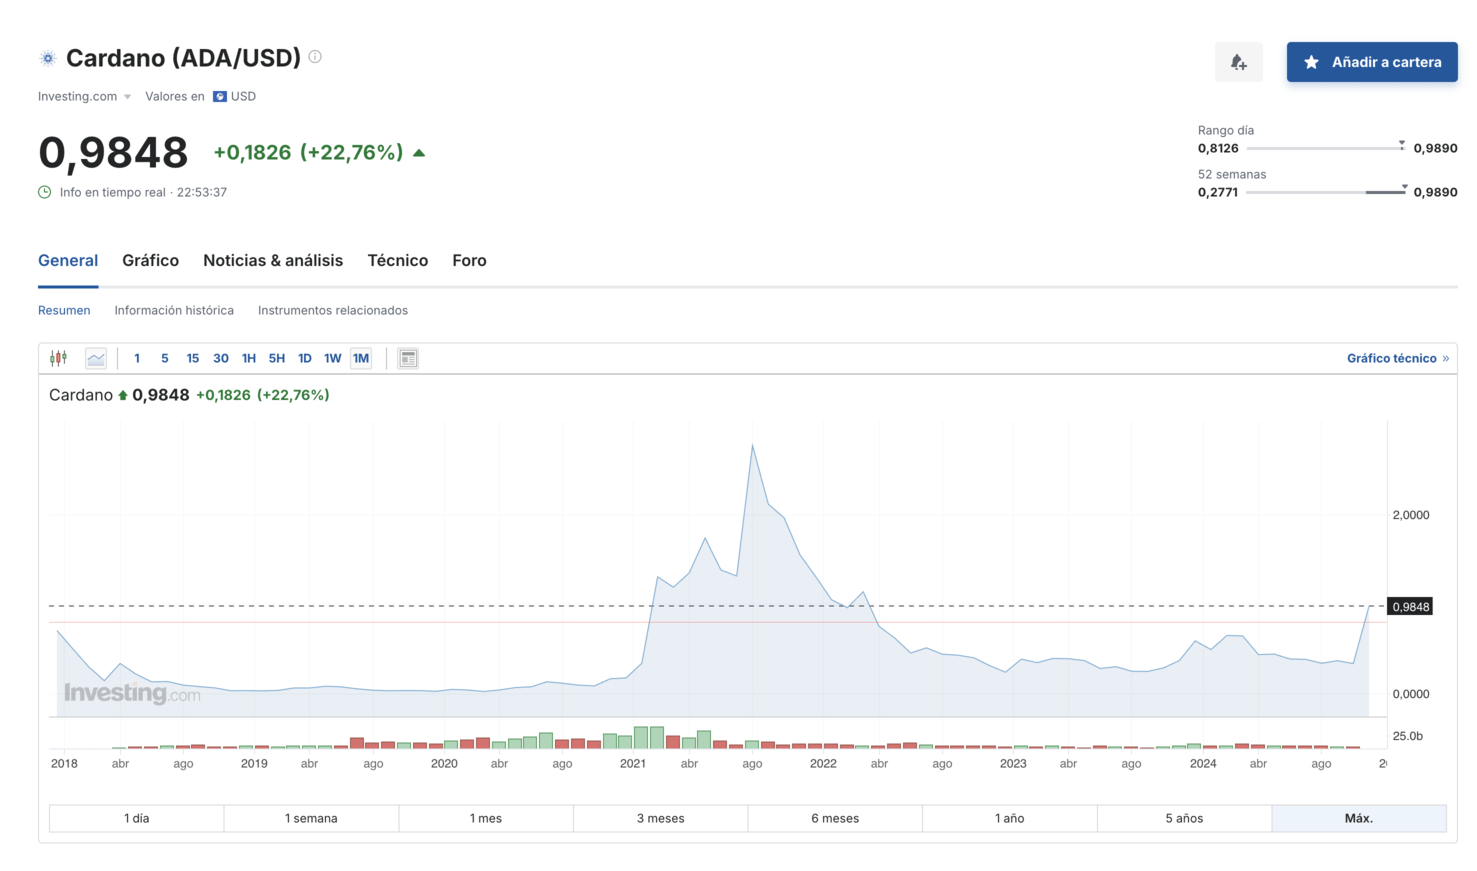Image resolution: width=1477 pixels, height=871 pixels.
Task: Open the Valores en USD currency selector
Action: pos(234,97)
